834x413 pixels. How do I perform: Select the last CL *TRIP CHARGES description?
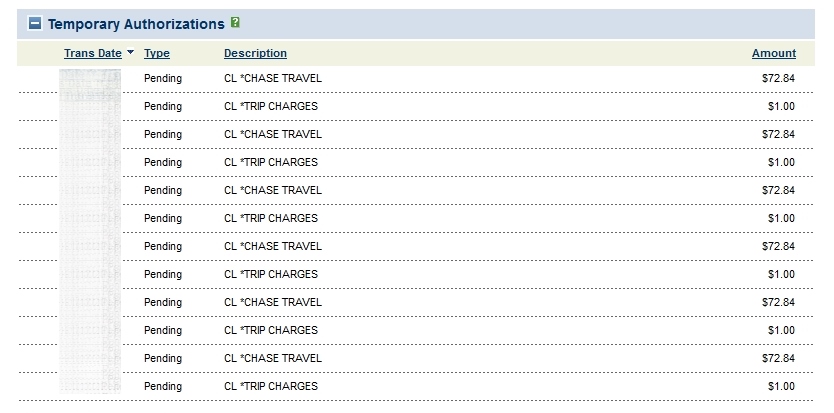click(x=270, y=386)
